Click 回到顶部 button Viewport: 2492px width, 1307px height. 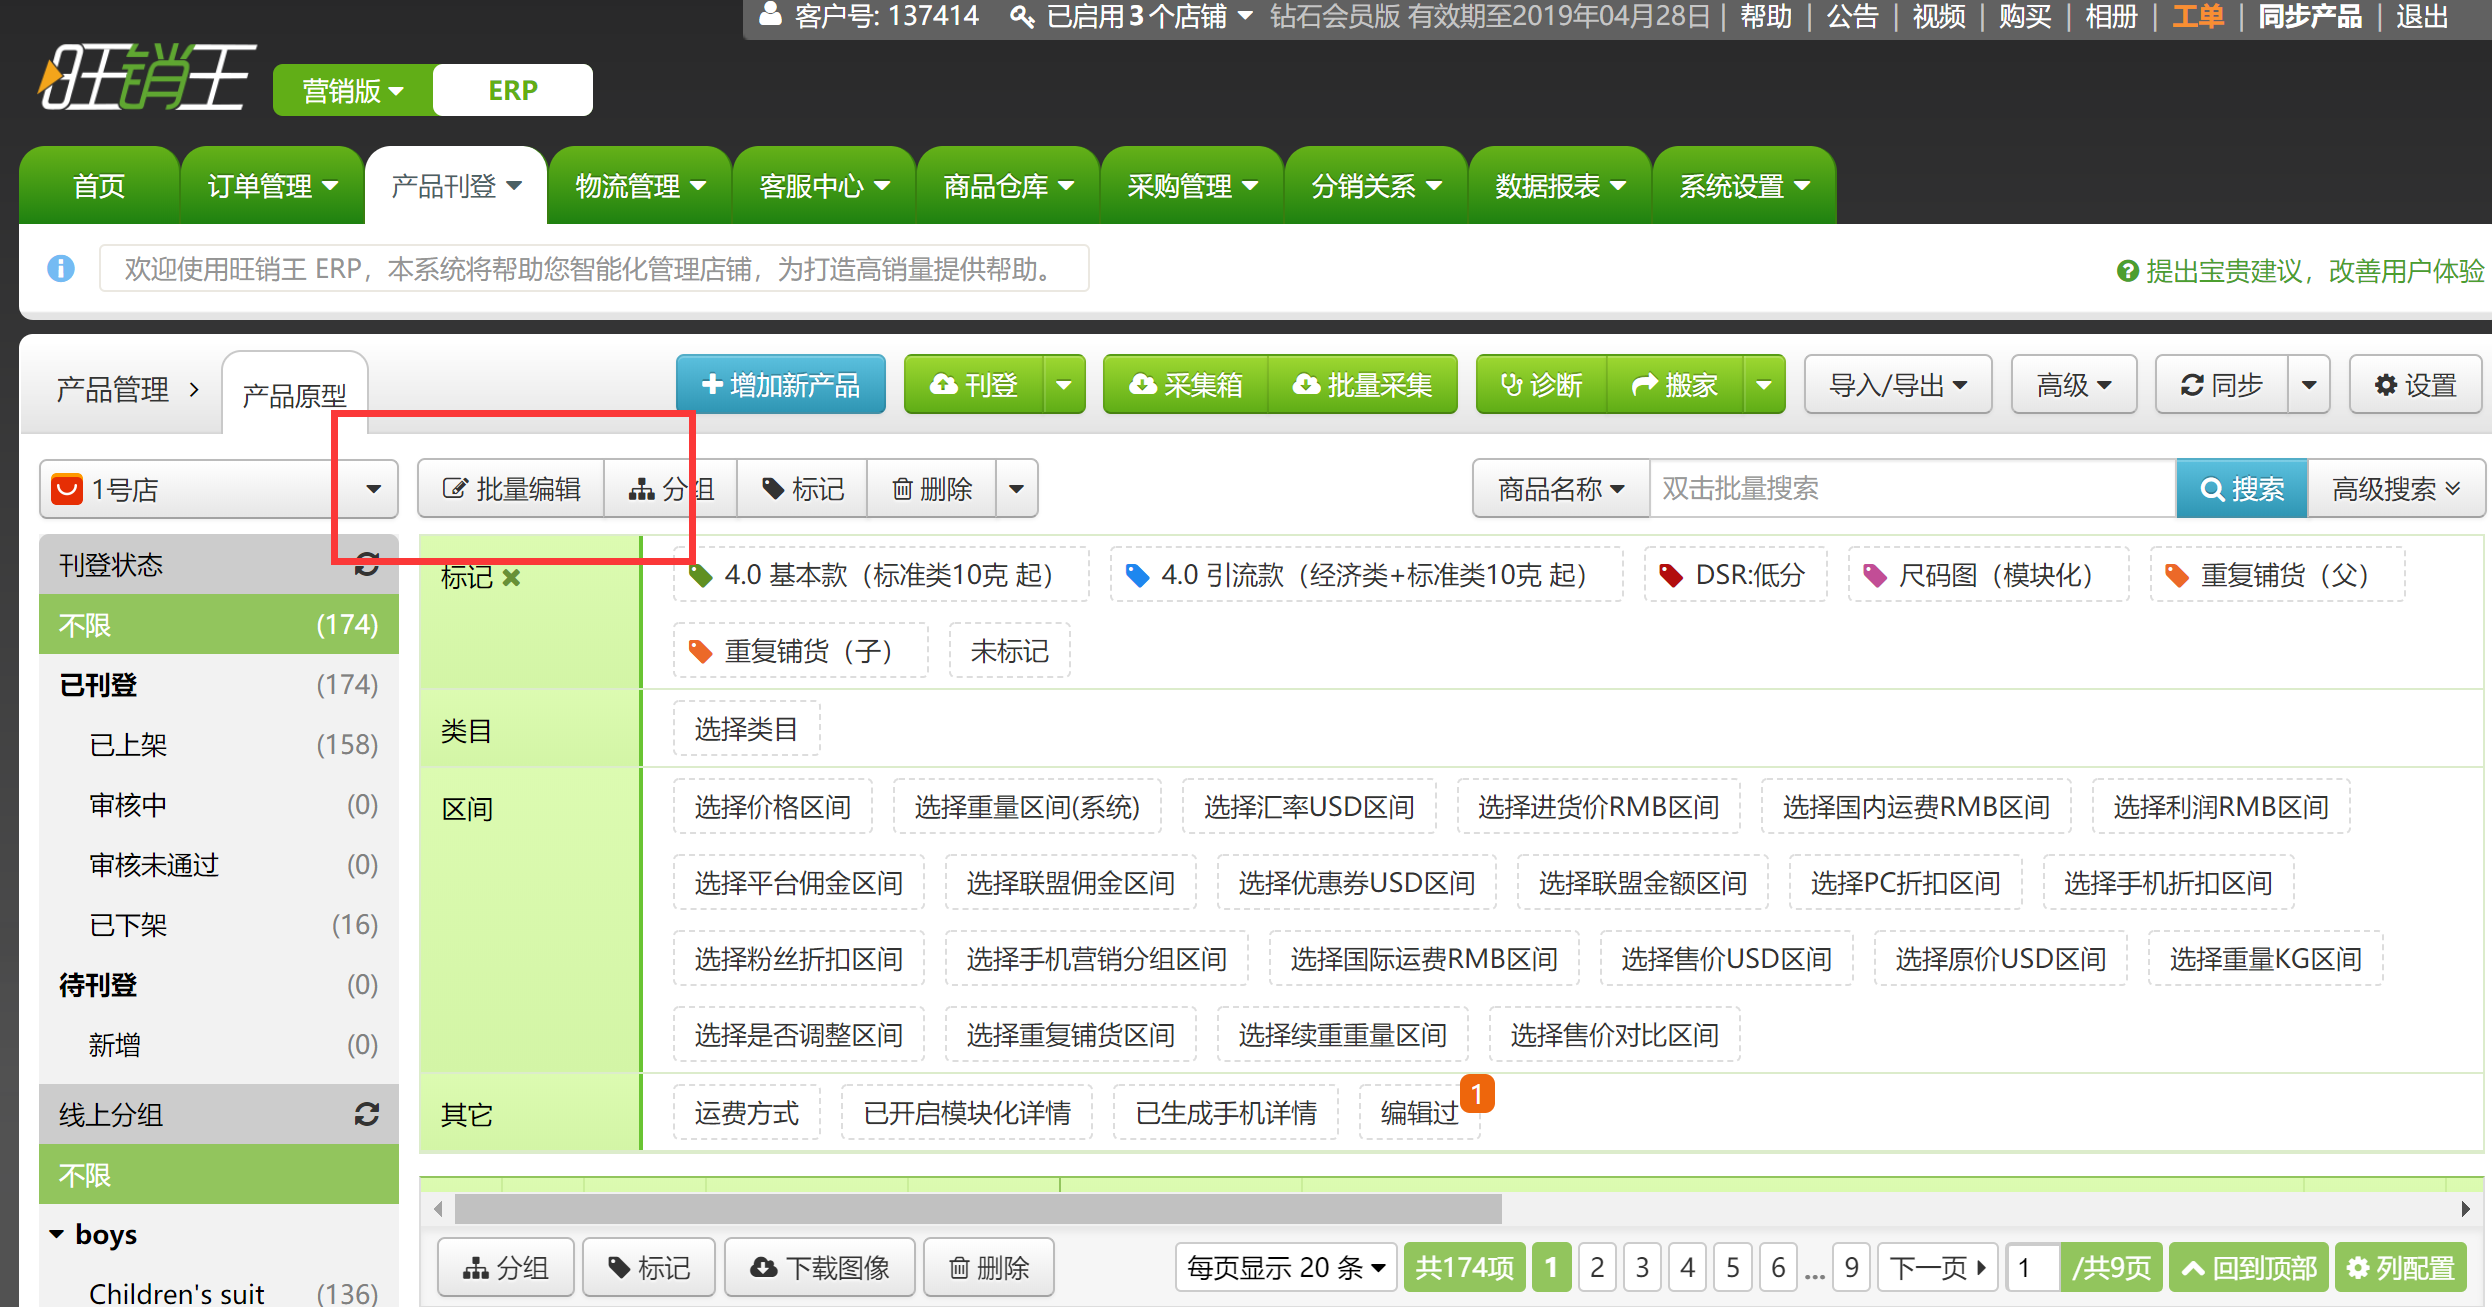[2249, 1267]
